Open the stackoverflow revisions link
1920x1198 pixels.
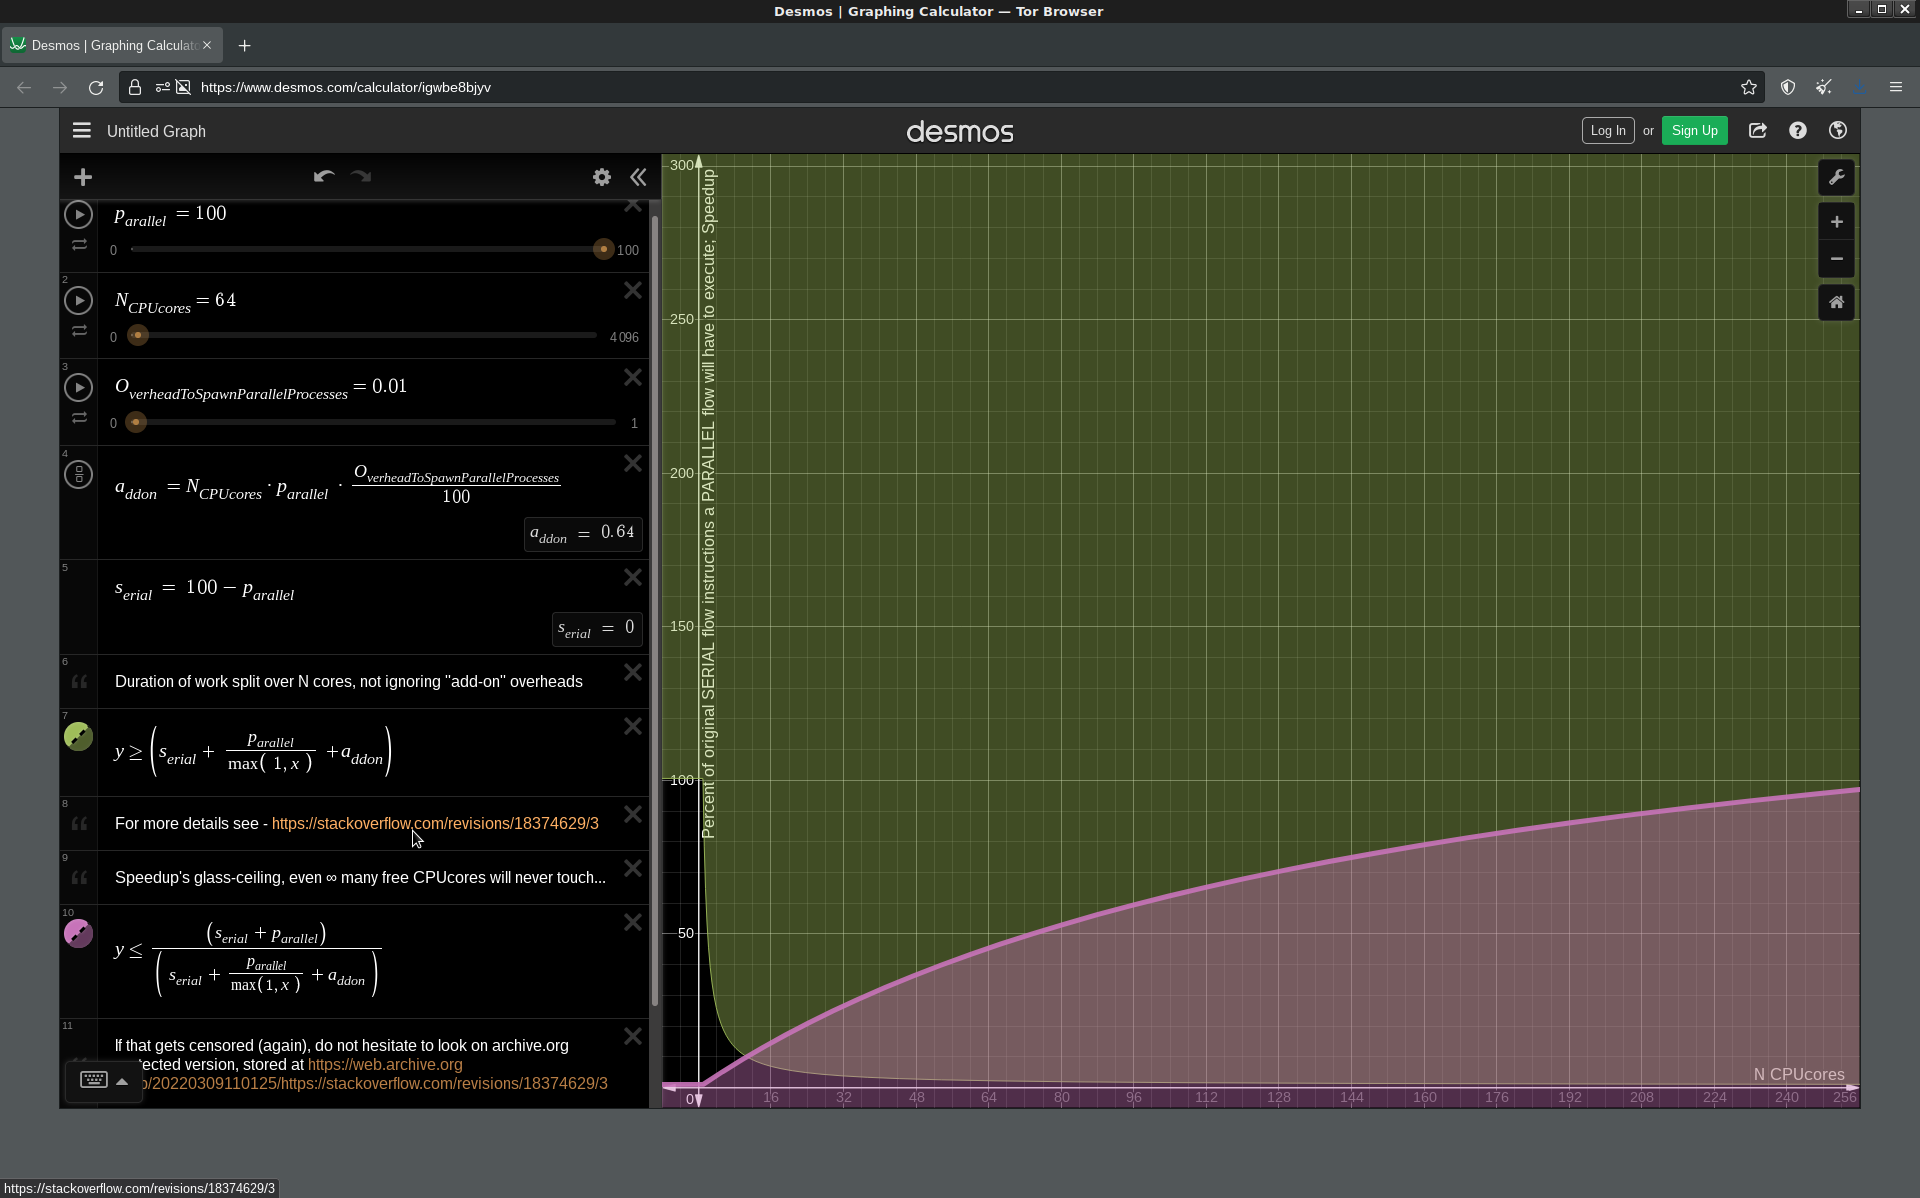tap(435, 823)
